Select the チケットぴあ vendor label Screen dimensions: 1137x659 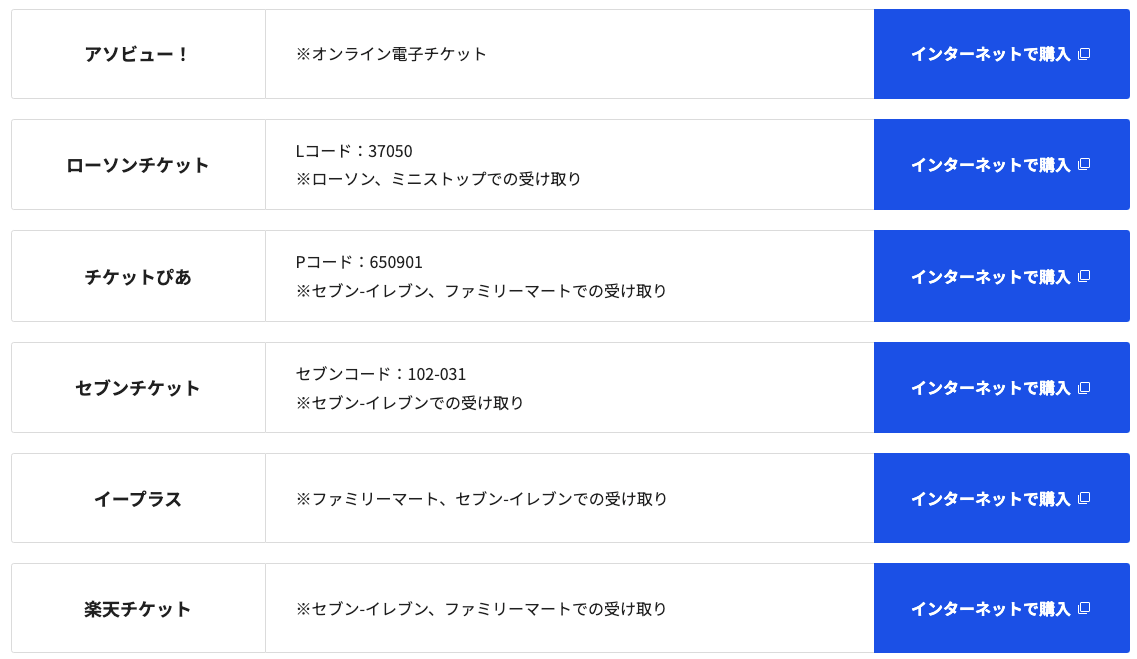point(138,277)
